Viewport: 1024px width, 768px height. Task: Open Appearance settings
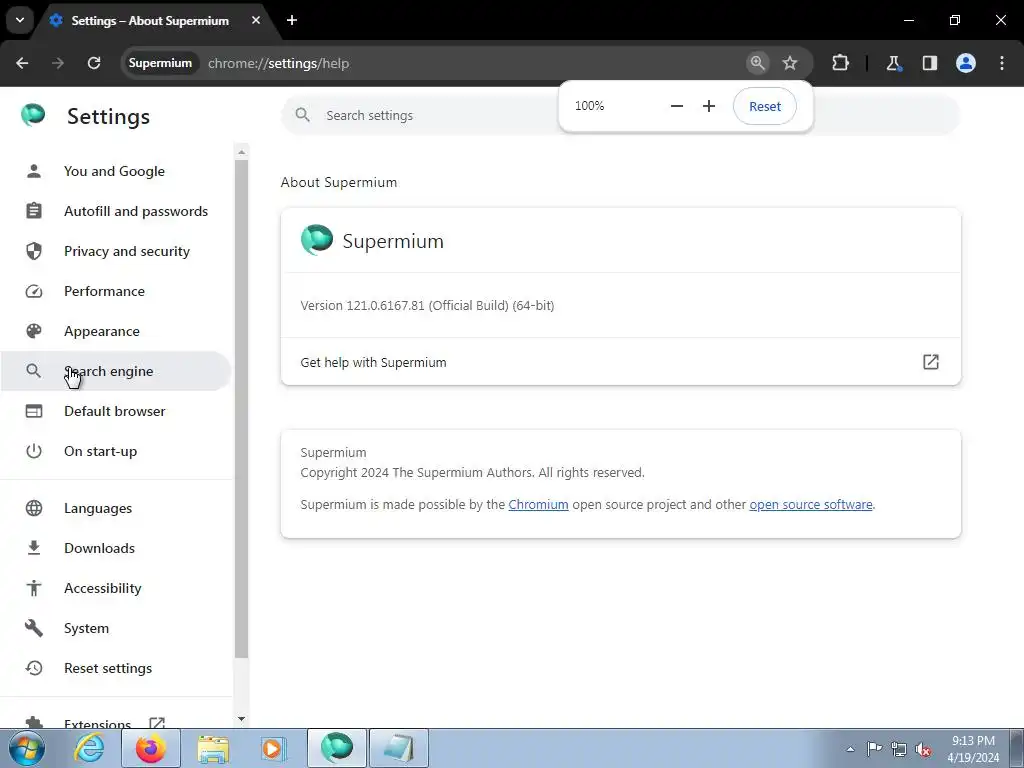coord(114,331)
